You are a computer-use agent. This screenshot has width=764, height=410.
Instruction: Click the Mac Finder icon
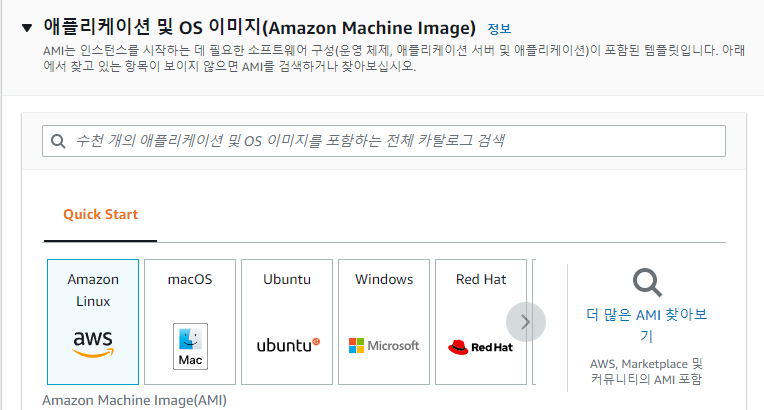(x=190, y=346)
